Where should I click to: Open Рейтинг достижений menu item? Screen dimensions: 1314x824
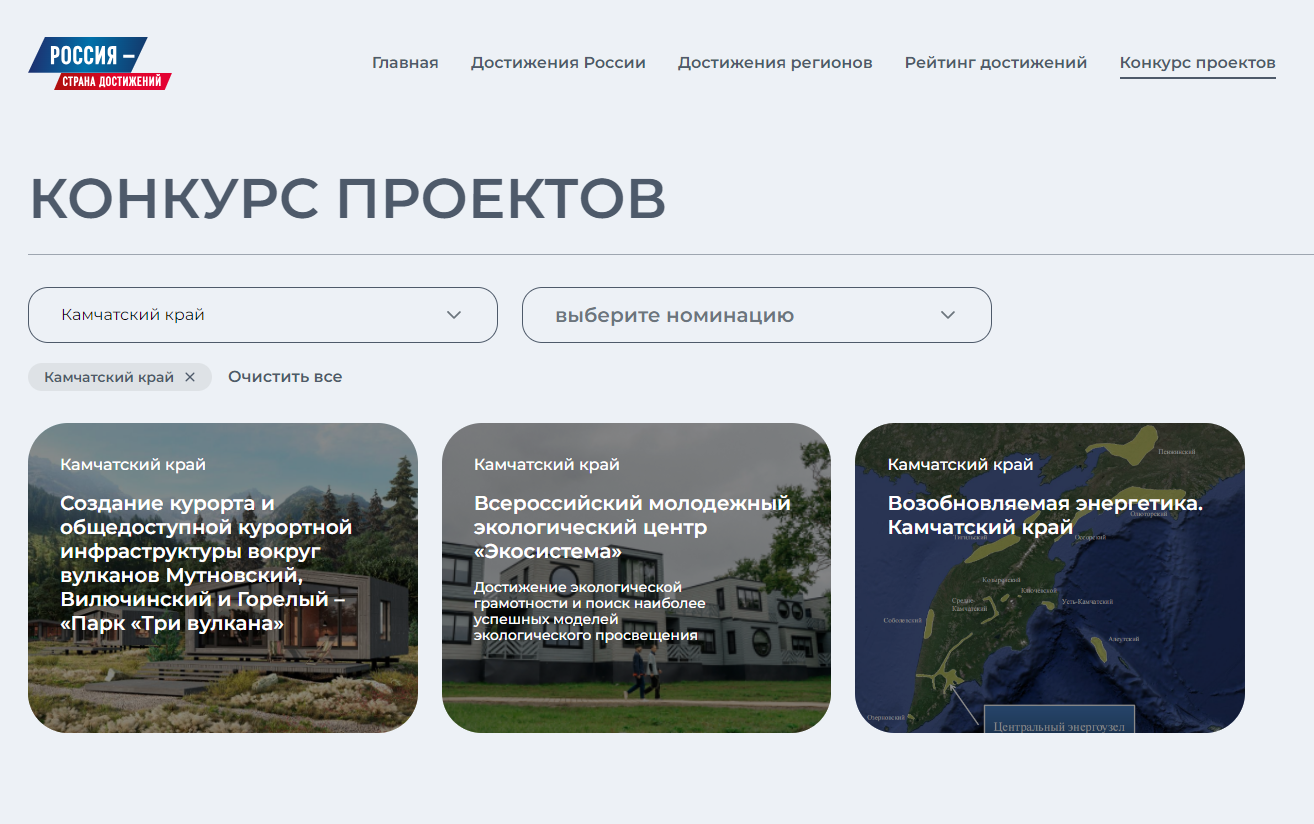[x=996, y=63]
